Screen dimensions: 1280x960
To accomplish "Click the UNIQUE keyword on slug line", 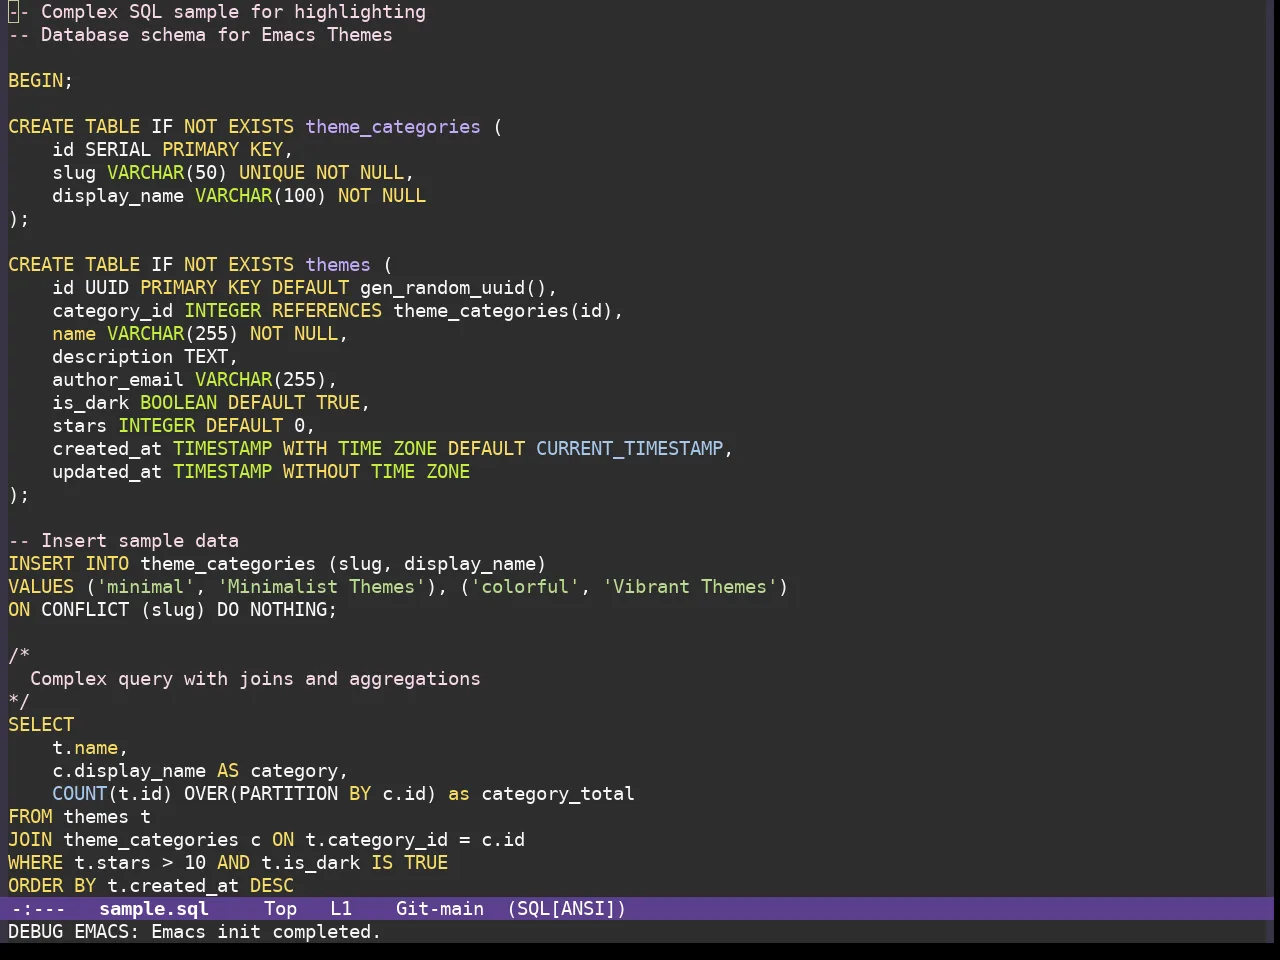I will [272, 173].
